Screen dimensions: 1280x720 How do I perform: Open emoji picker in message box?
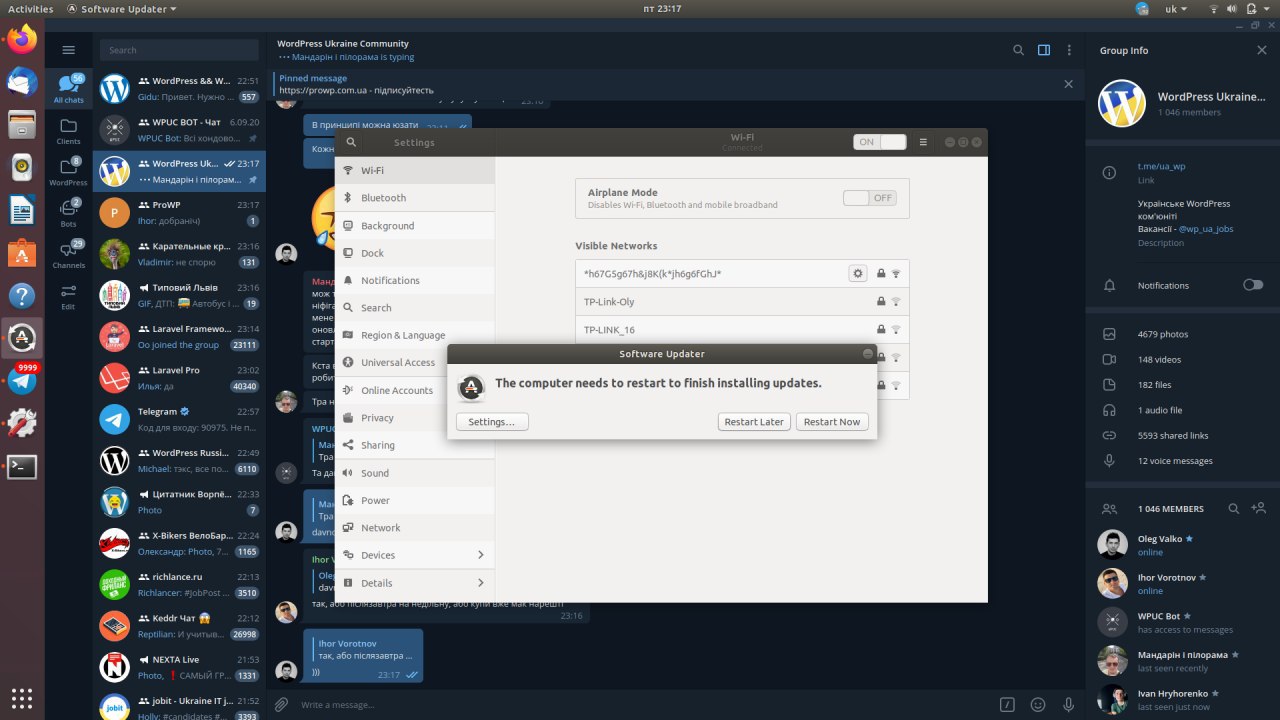click(x=1038, y=705)
